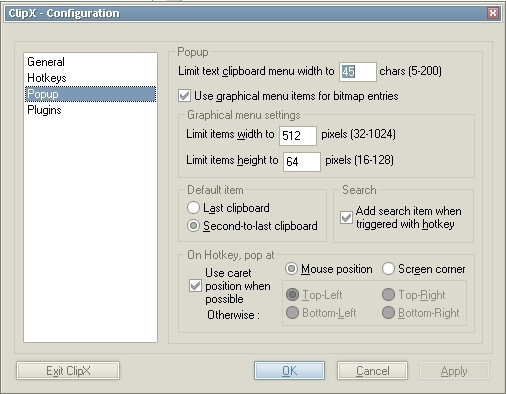This screenshot has height=394, width=506.
Task: Close the ClipX Configuration window
Action: pyautogui.click(x=493, y=13)
